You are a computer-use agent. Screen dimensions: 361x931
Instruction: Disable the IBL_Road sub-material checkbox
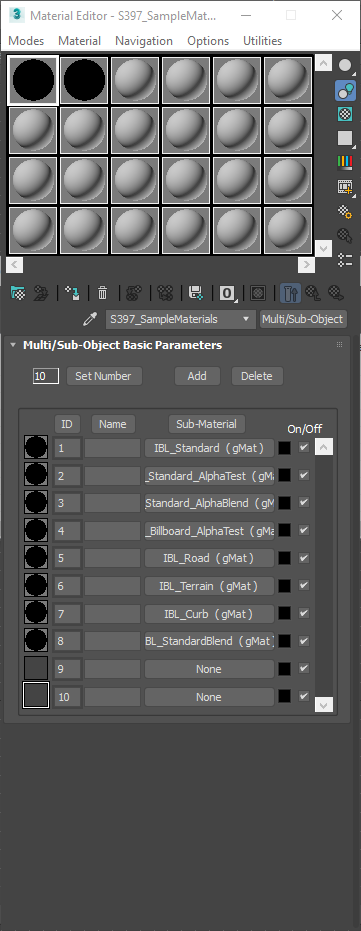304,558
